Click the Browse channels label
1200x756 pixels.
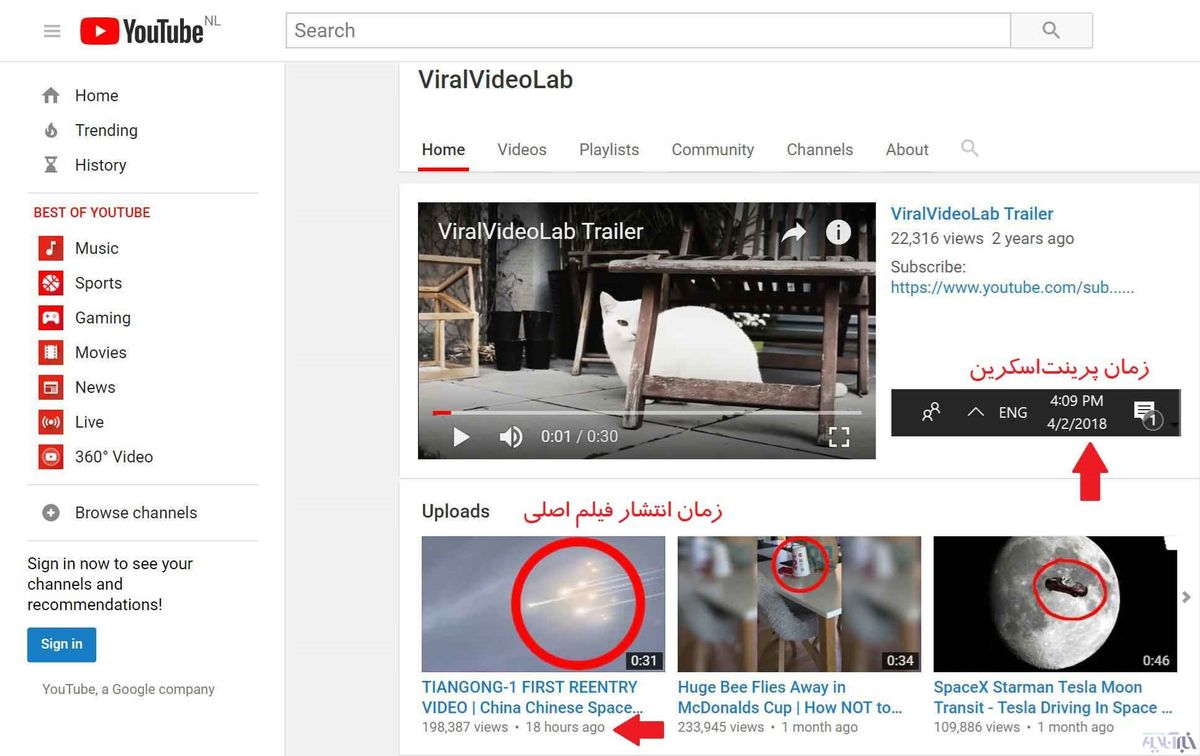[x=136, y=513]
